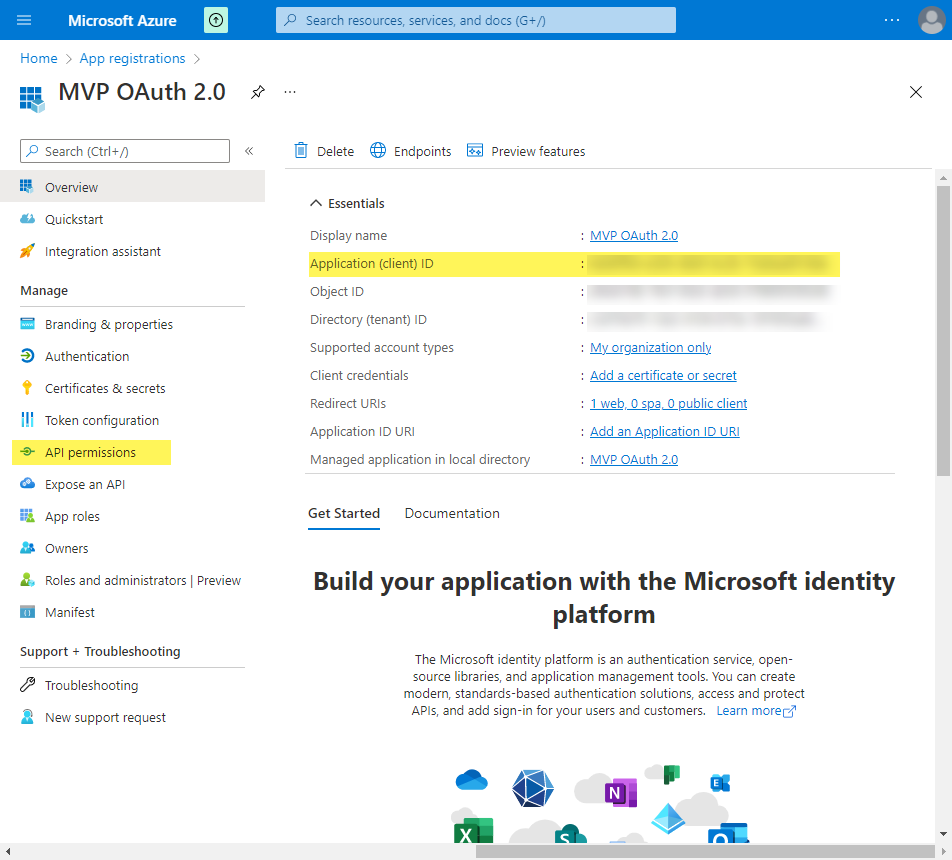Click the Troubleshooting wrench icon

[x=27, y=684]
